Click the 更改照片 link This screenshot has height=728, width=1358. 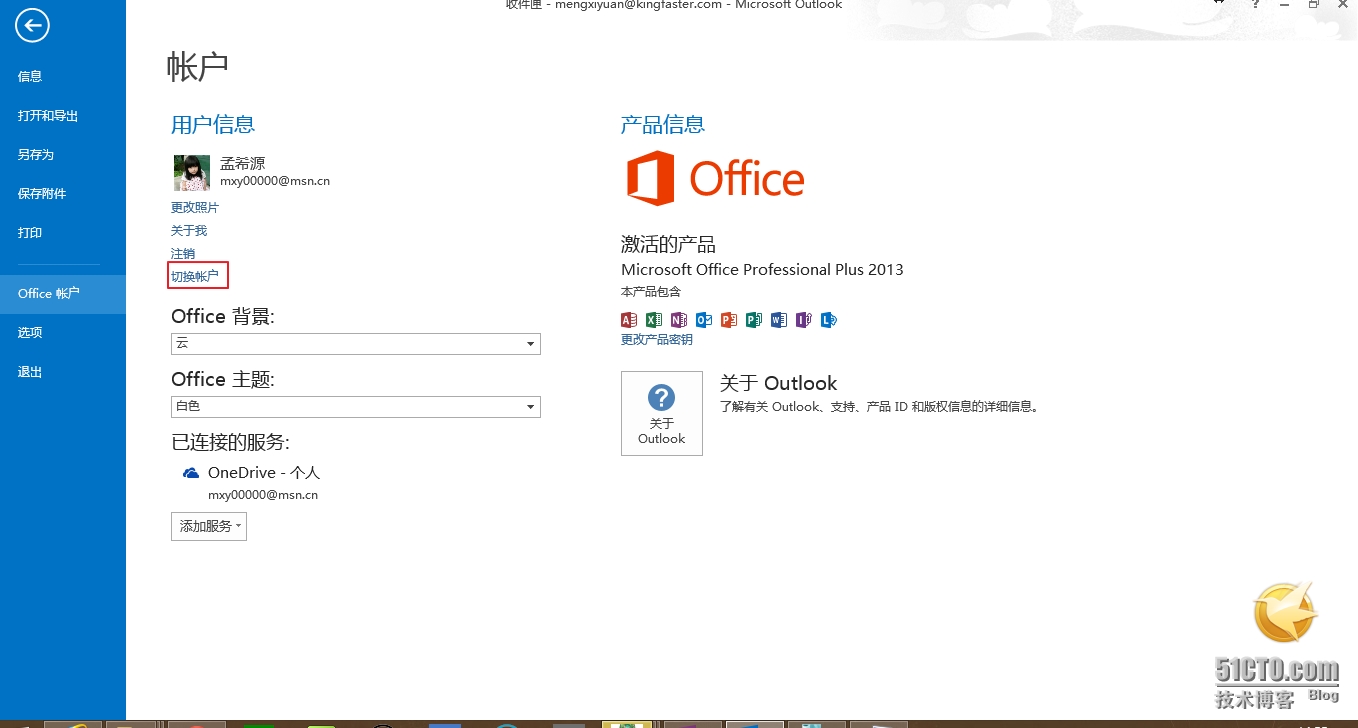tap(195, 208)
